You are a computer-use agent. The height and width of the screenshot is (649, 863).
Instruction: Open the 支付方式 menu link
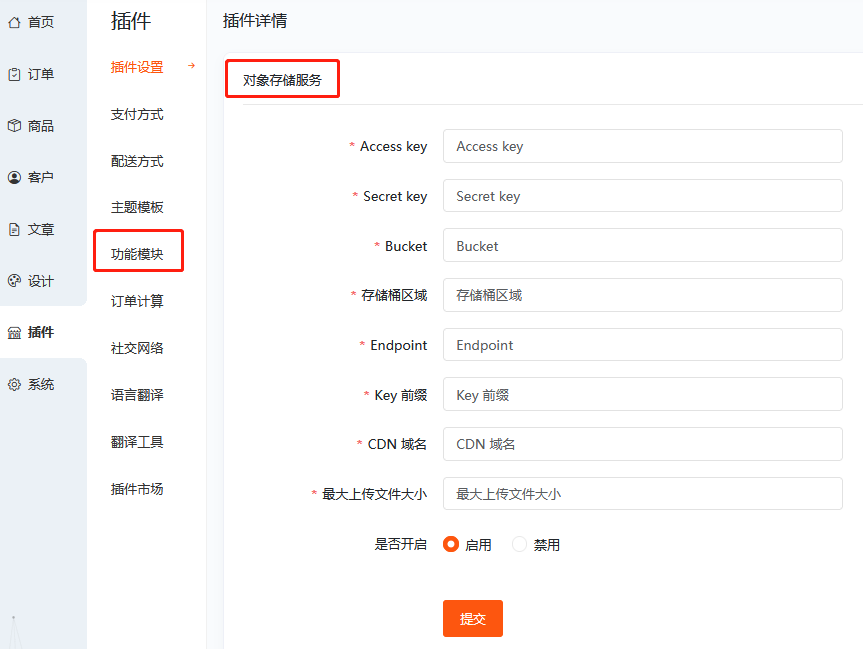tap(137, 114)
